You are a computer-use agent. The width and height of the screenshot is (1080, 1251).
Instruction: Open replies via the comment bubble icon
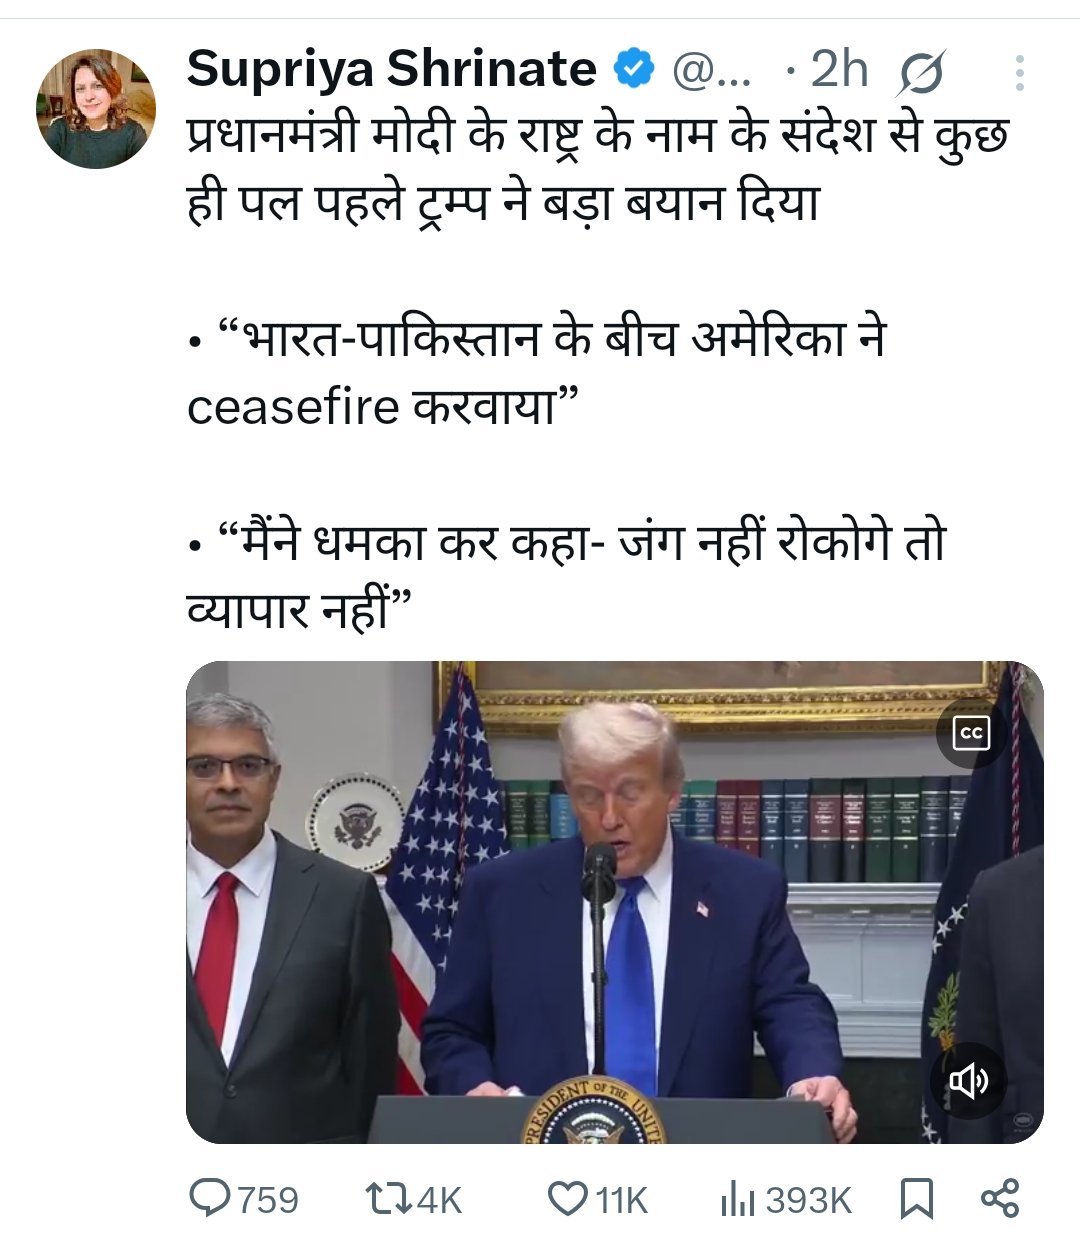tap(210, 1198)
